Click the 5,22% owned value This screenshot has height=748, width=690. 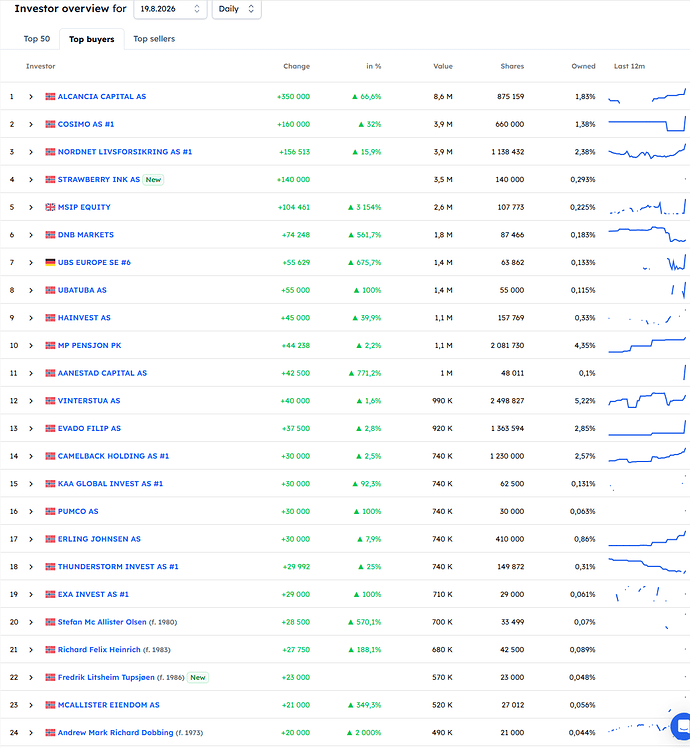click(x=585, y=401)
